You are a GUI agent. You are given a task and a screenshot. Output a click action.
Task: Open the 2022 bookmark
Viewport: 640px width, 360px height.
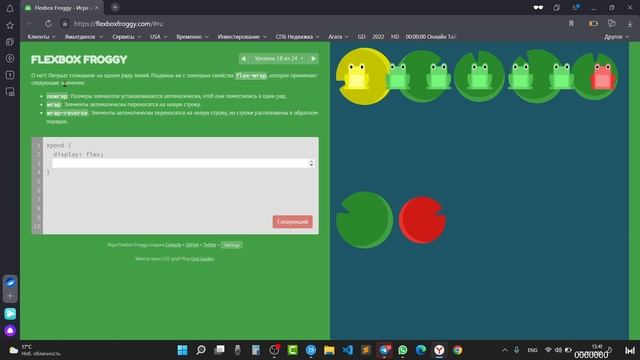coord(378,37)
